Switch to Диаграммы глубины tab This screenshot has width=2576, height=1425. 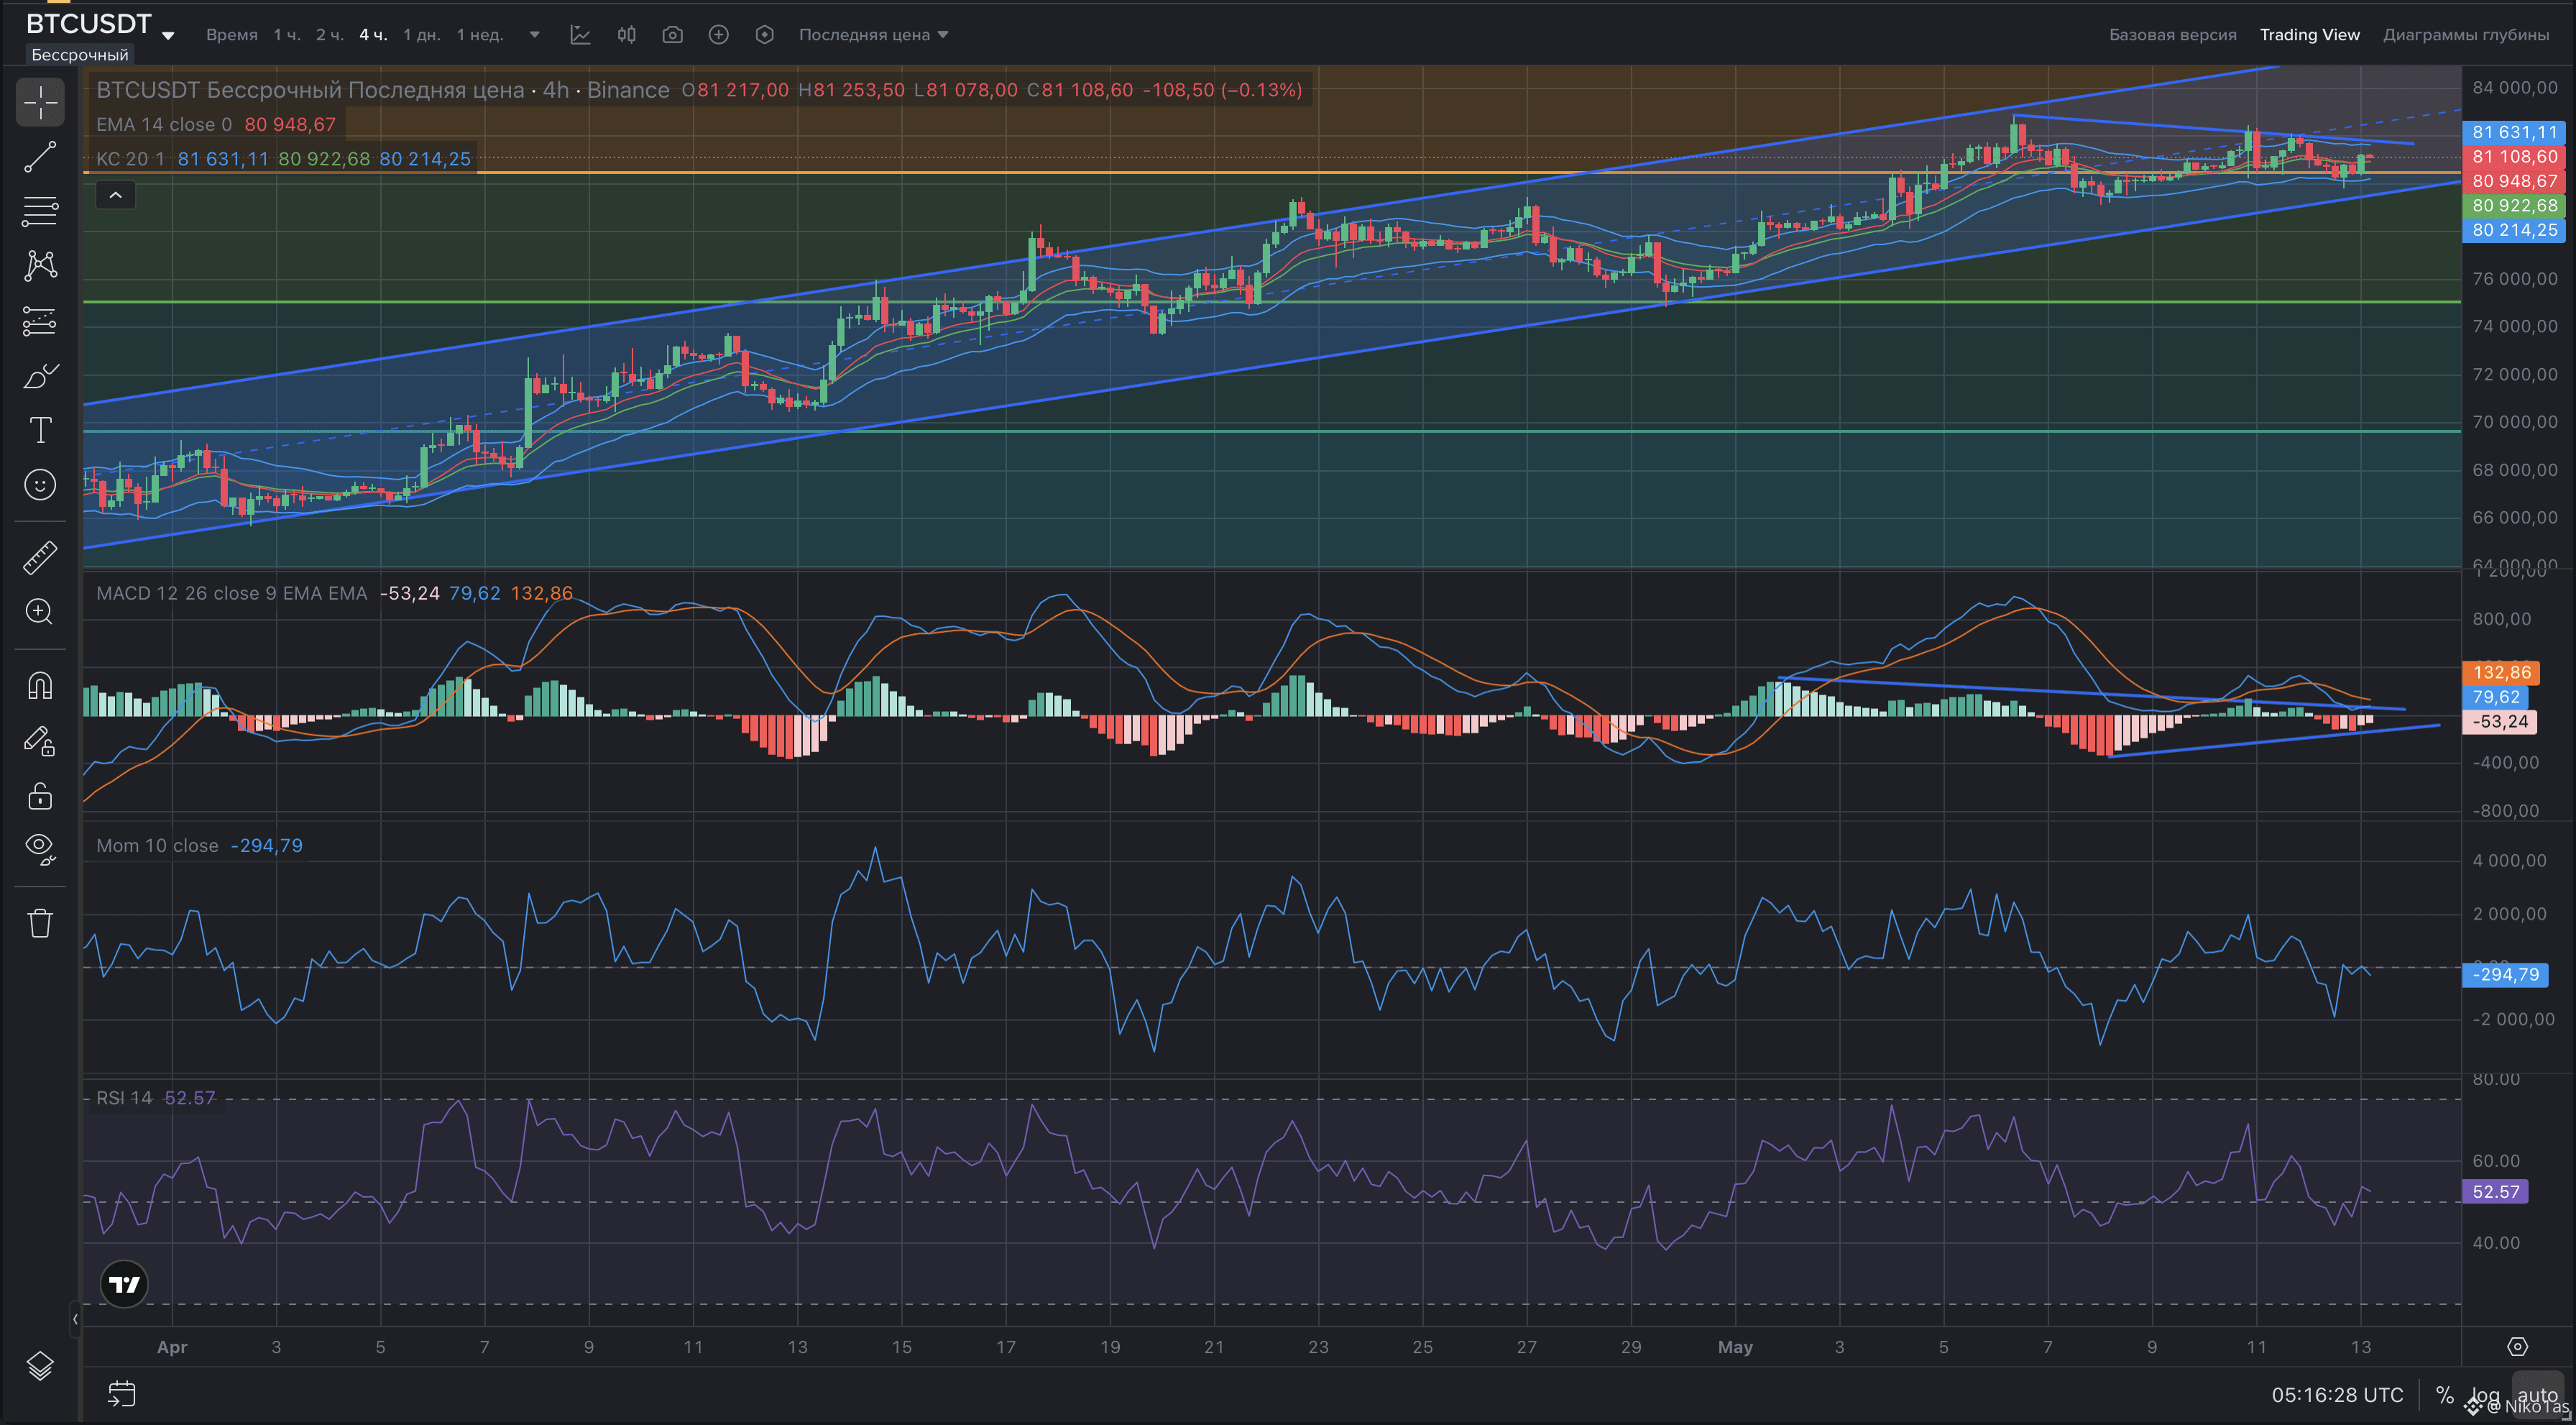[x=2465, y=35]
